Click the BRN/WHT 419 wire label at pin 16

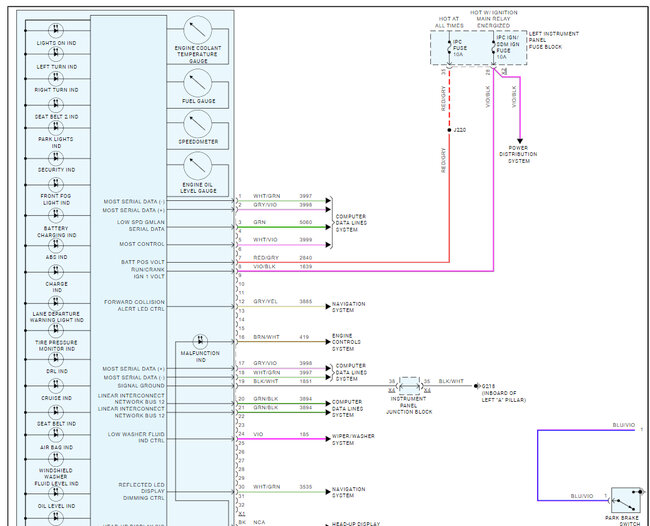pyautogui.click(x=281, y=337)
